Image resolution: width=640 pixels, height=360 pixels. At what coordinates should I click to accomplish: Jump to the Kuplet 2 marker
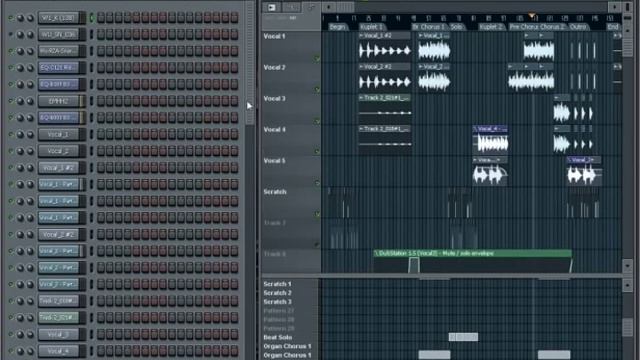(x=491, y=27)
